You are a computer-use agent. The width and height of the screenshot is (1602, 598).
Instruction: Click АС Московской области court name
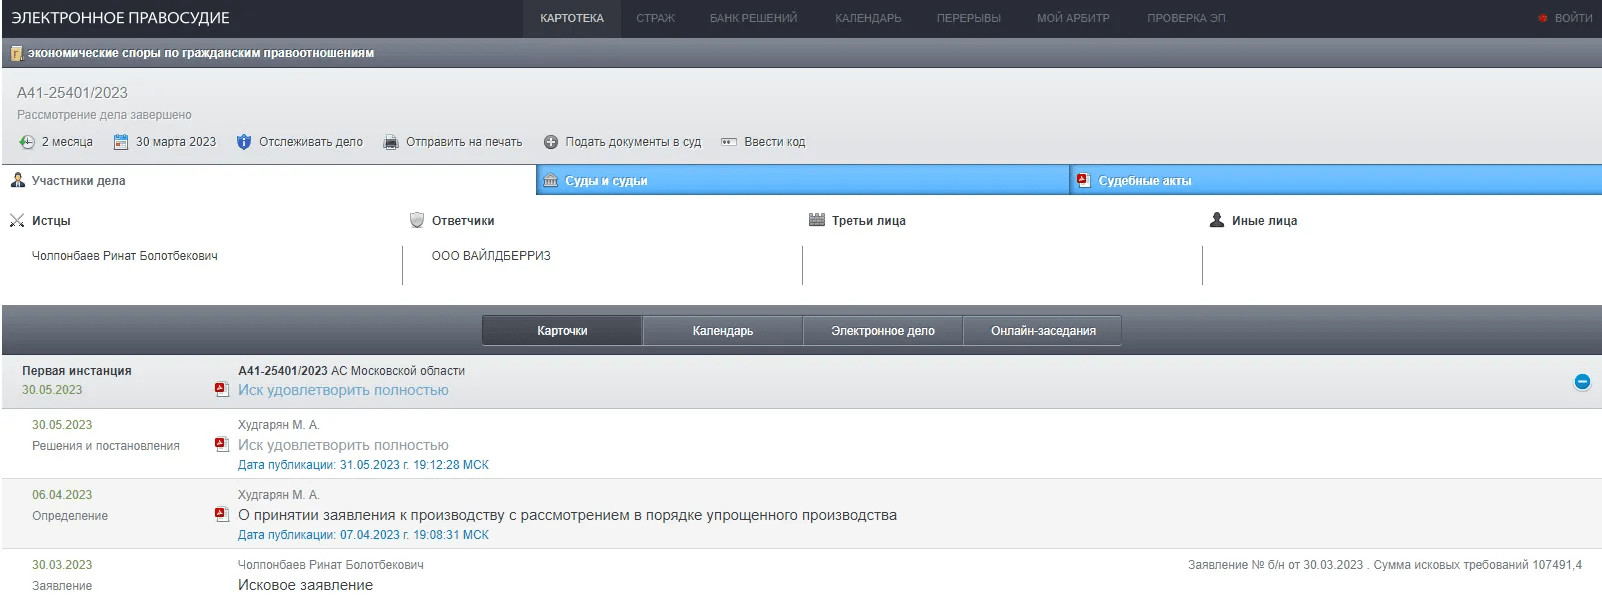(398, 371)
